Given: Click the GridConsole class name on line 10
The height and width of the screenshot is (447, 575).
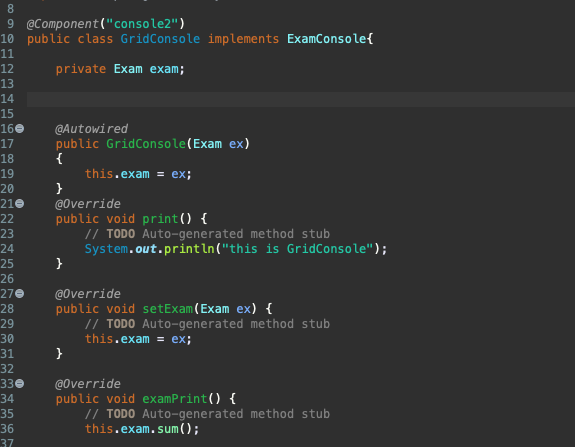Looking at the screenshot, I should coord(160,39).
